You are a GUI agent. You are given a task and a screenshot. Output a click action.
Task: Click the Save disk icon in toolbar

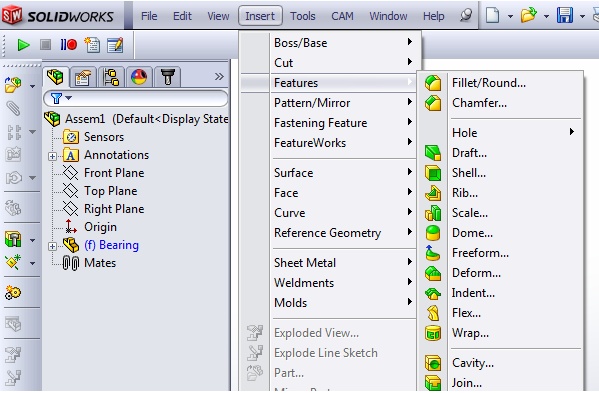tap(565, 16)
